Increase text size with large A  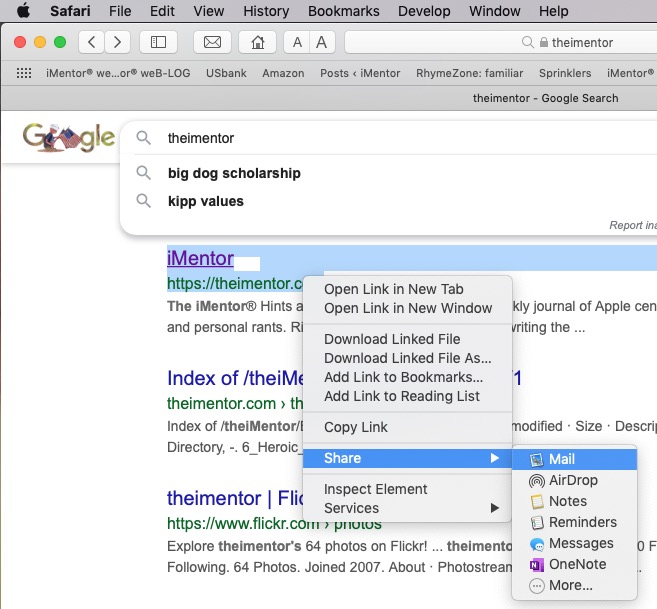pyautogui.click(x=322, y=42)
